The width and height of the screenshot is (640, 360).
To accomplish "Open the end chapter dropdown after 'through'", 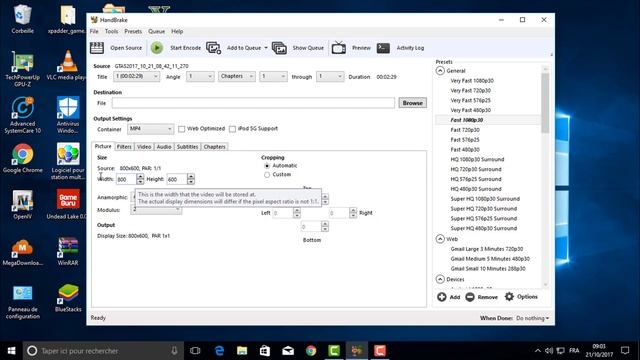I will click(330, 76).
